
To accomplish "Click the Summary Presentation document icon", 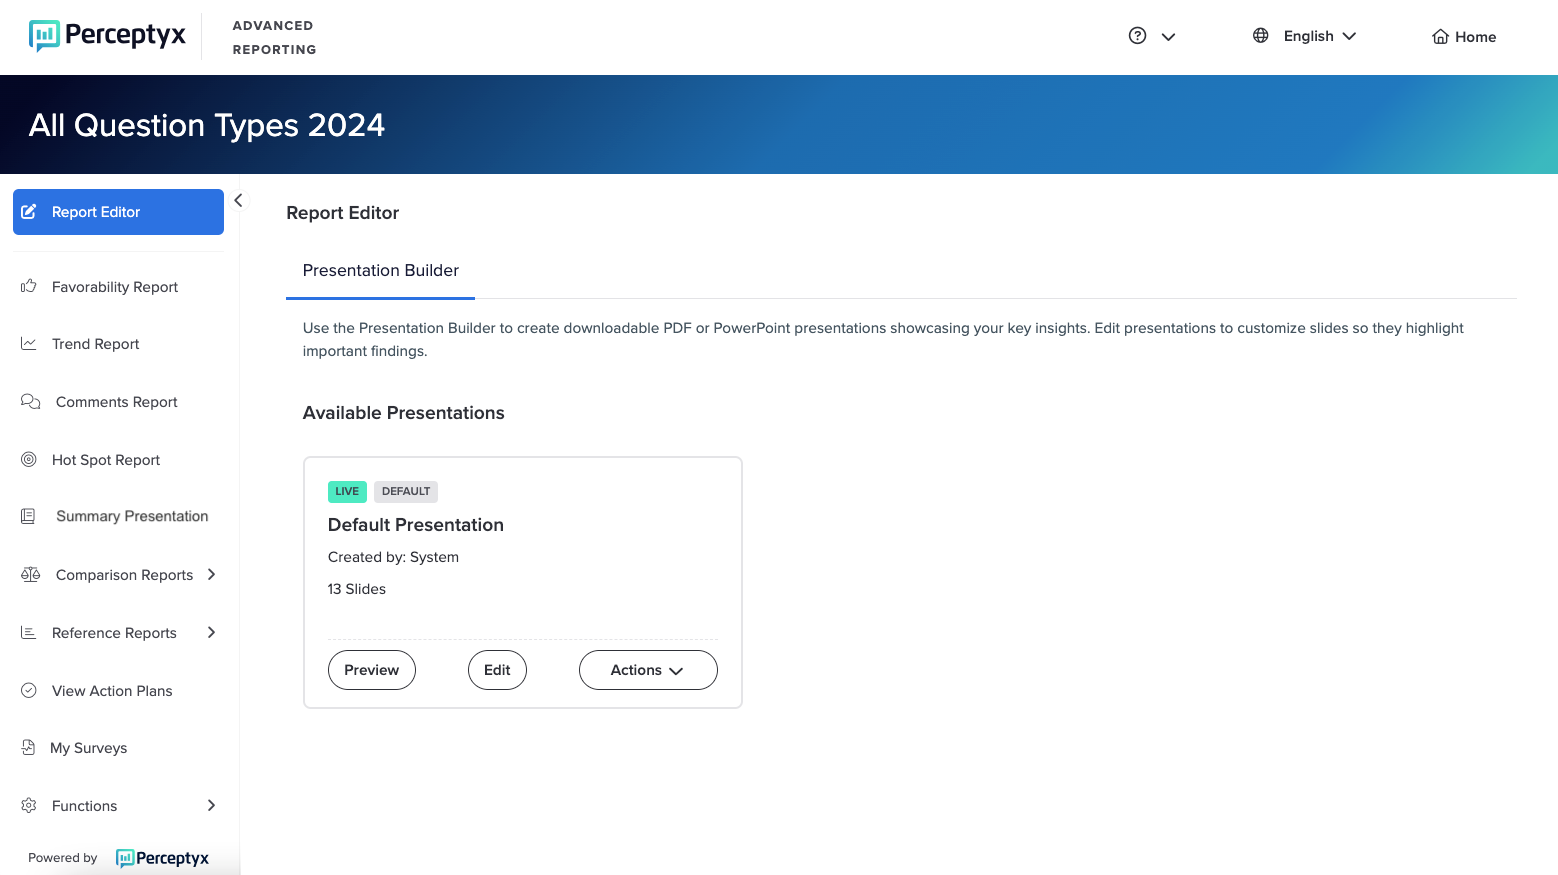I will 28,516.
